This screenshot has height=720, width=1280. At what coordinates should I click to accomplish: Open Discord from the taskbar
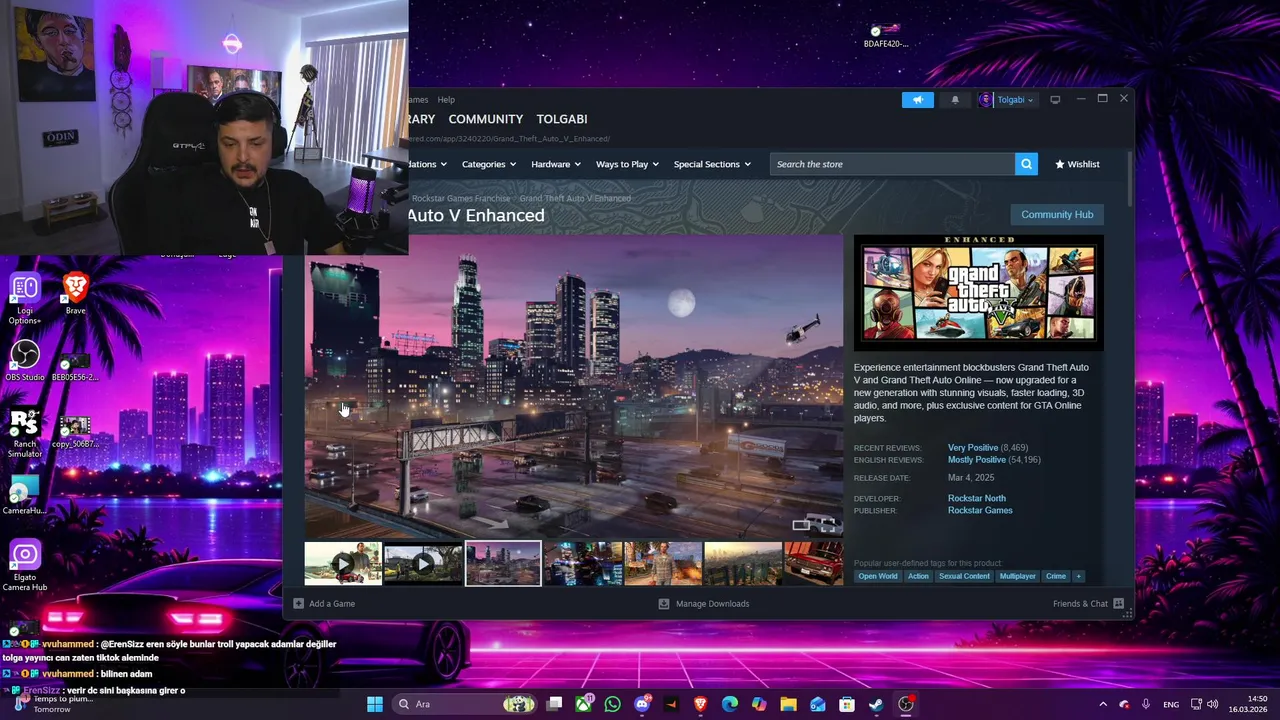642,704
